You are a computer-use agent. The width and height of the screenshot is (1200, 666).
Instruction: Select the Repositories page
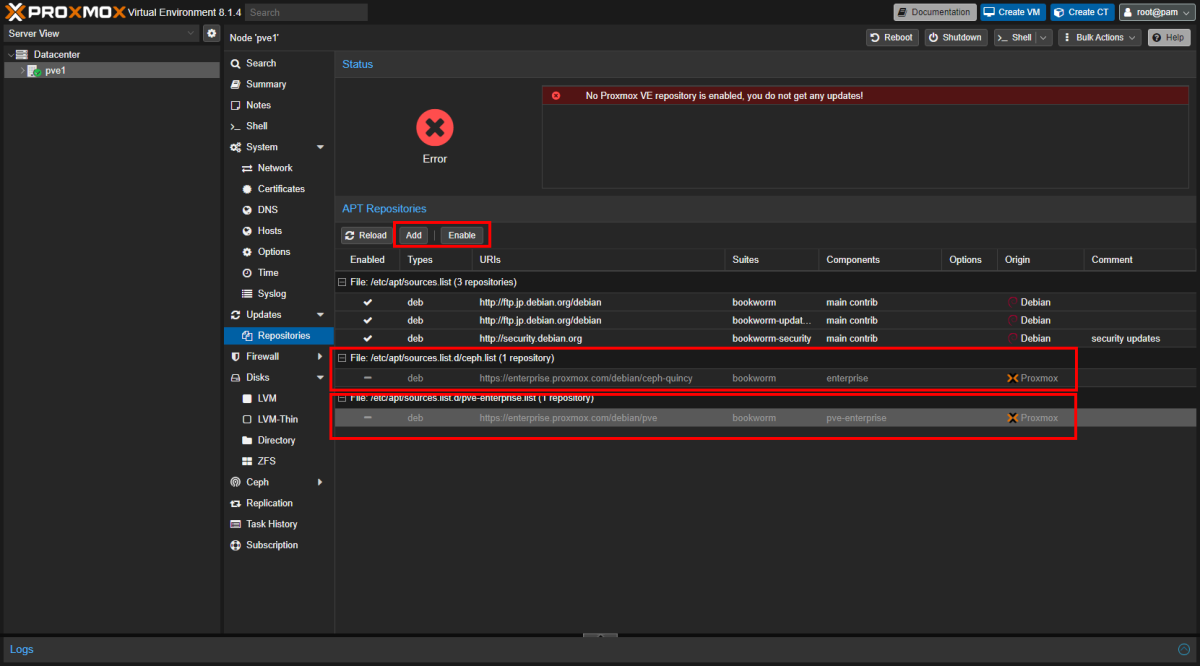click(x=278, y=336)
